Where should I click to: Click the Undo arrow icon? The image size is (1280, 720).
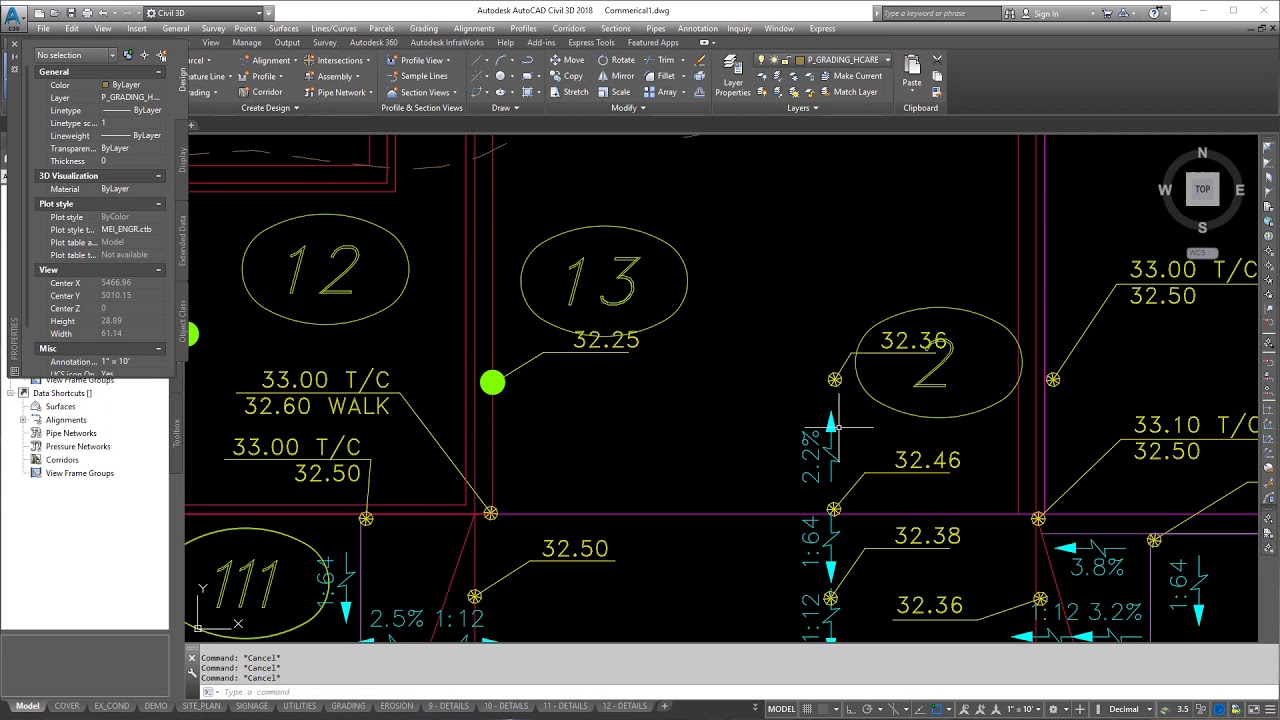tap(103, 13)
